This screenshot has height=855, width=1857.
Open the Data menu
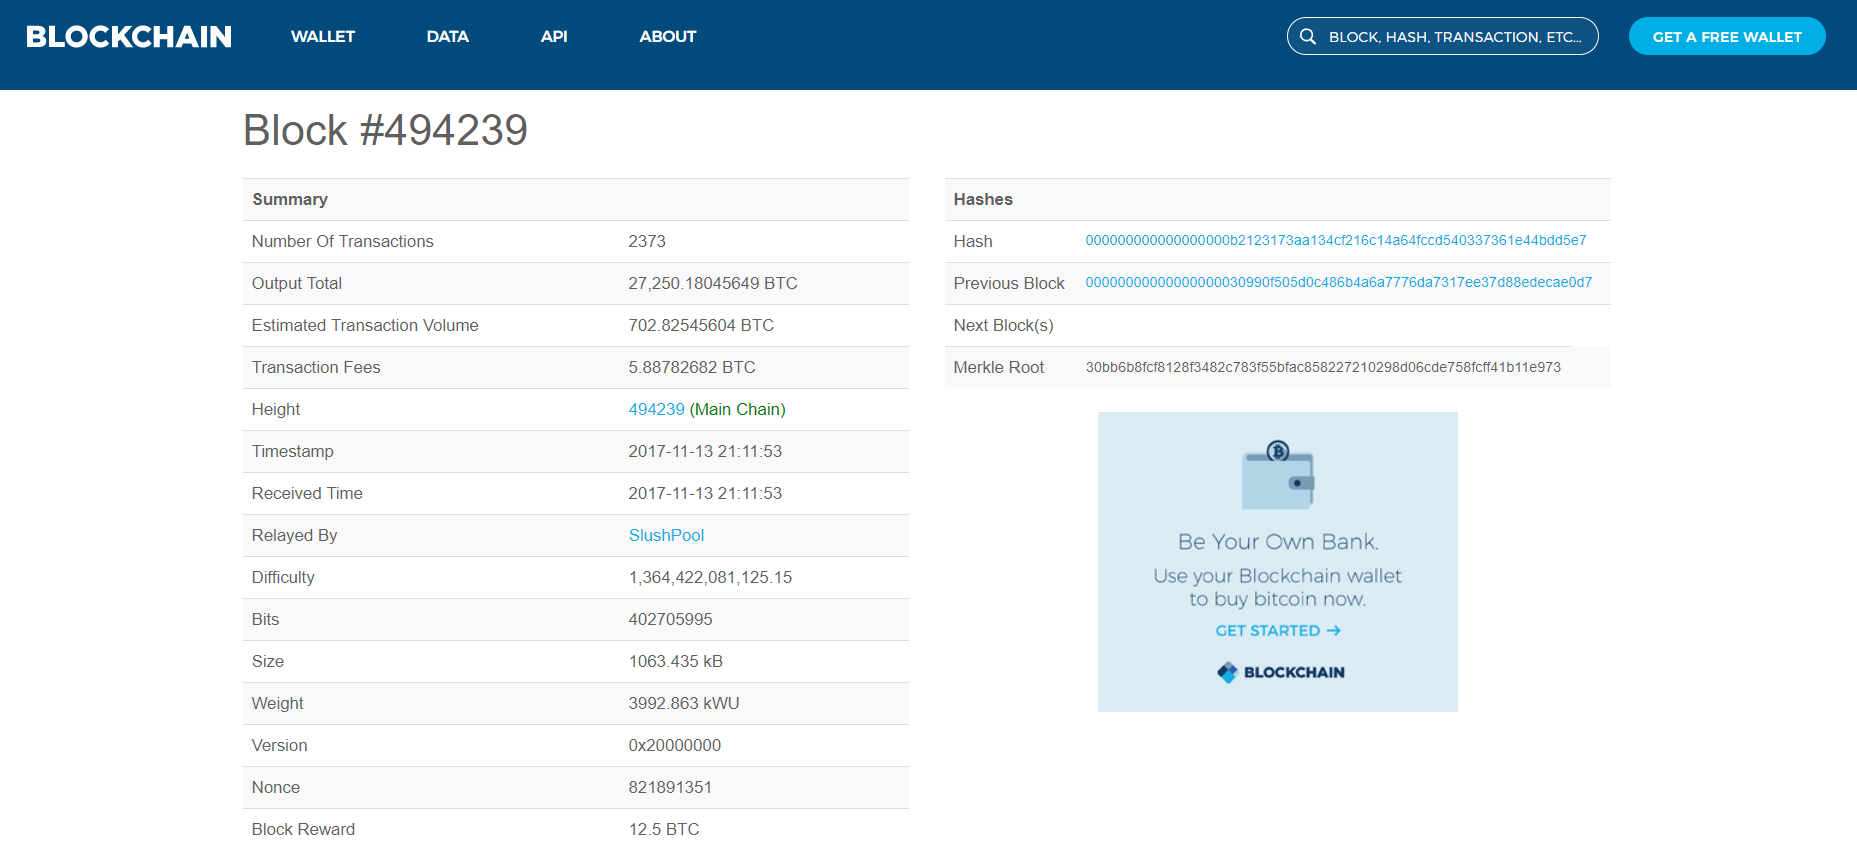tap(448, 37)
